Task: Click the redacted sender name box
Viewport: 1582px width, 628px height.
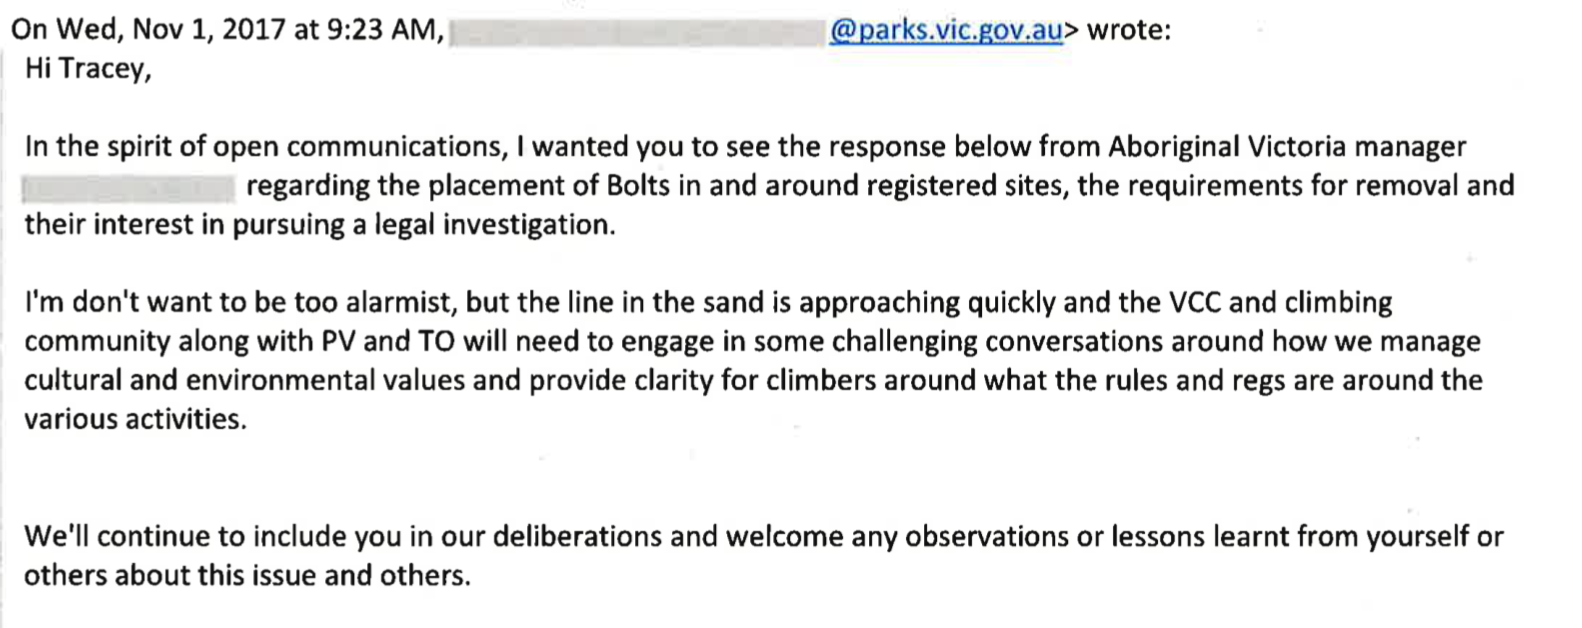Action: coord(636,32)
